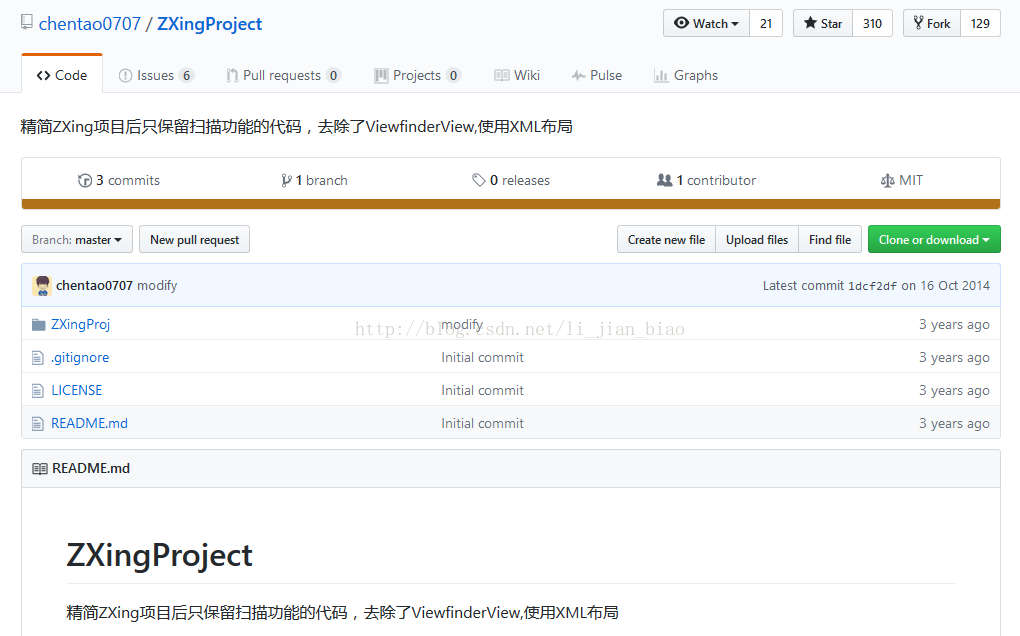This screenshot has width=1020, height=636.
Task: Open the README.md file link
Action: tap(89, 423)
